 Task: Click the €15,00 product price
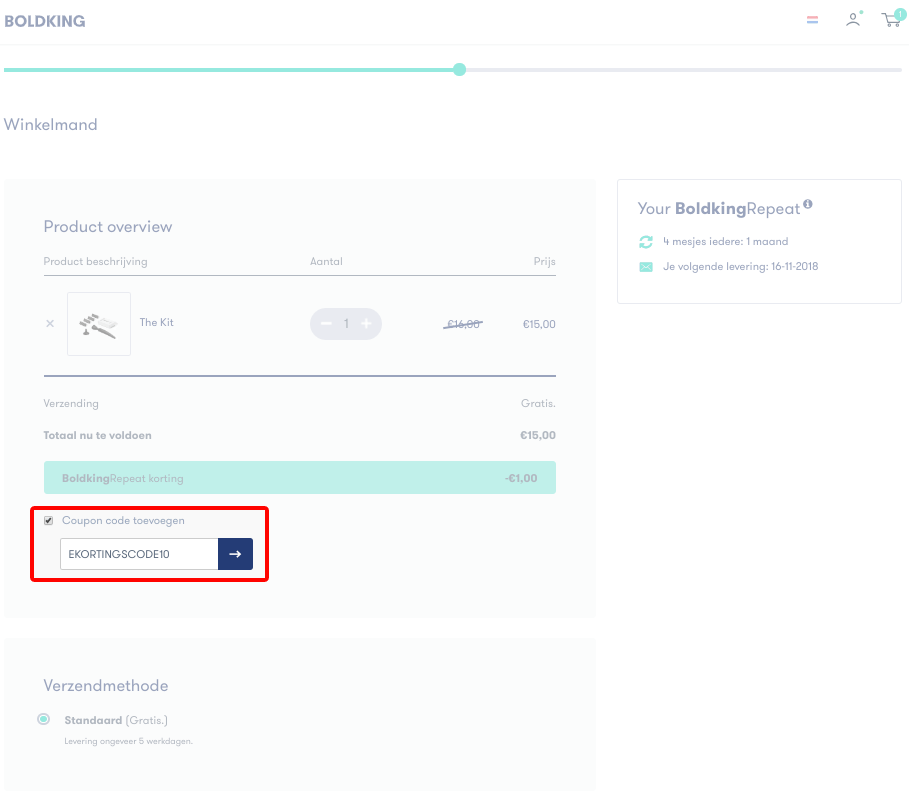tap(539, 324)
